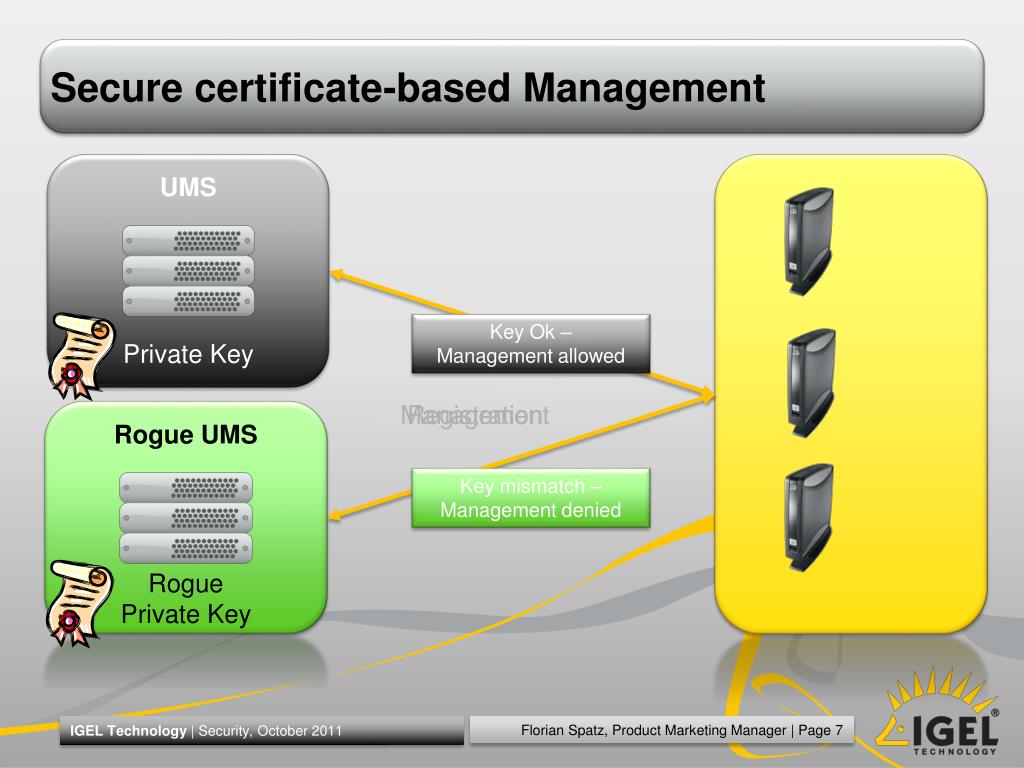Click the overlapping Management/Registration text in the center
This screenshot has width=1024, height=768.
click(475, 415)
